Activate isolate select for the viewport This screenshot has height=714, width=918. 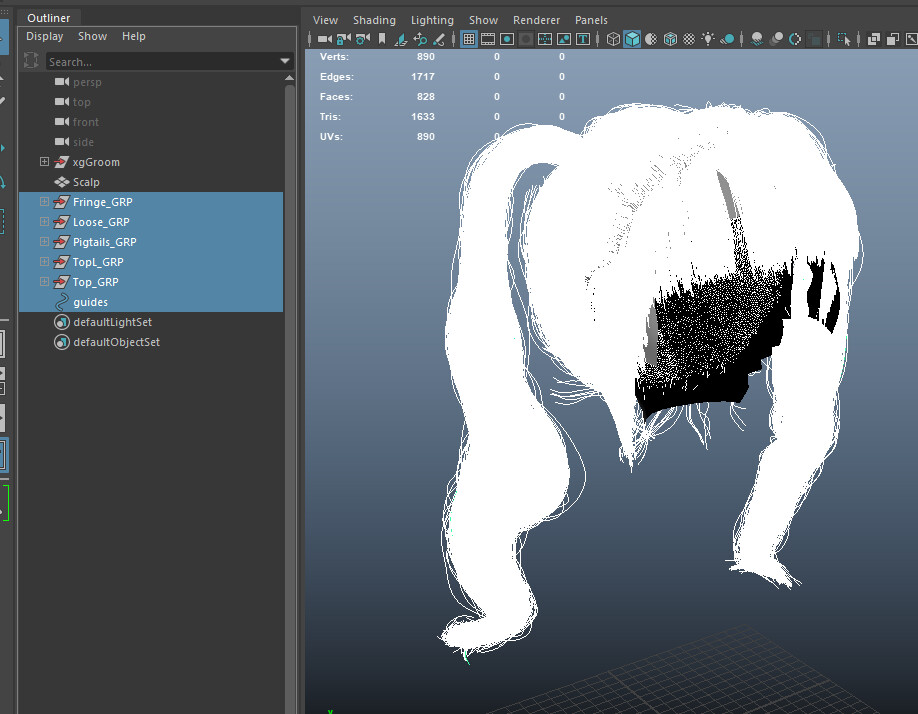tap(843, 39)
